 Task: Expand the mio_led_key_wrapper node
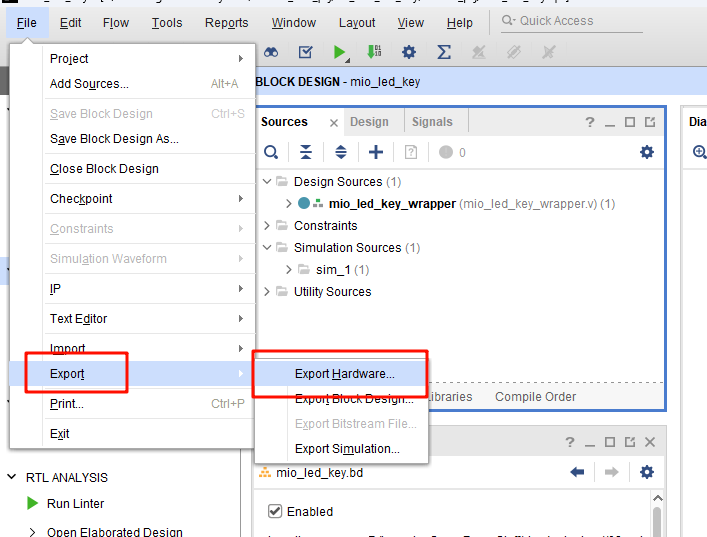pyautogui.click(x=289, y=204)
